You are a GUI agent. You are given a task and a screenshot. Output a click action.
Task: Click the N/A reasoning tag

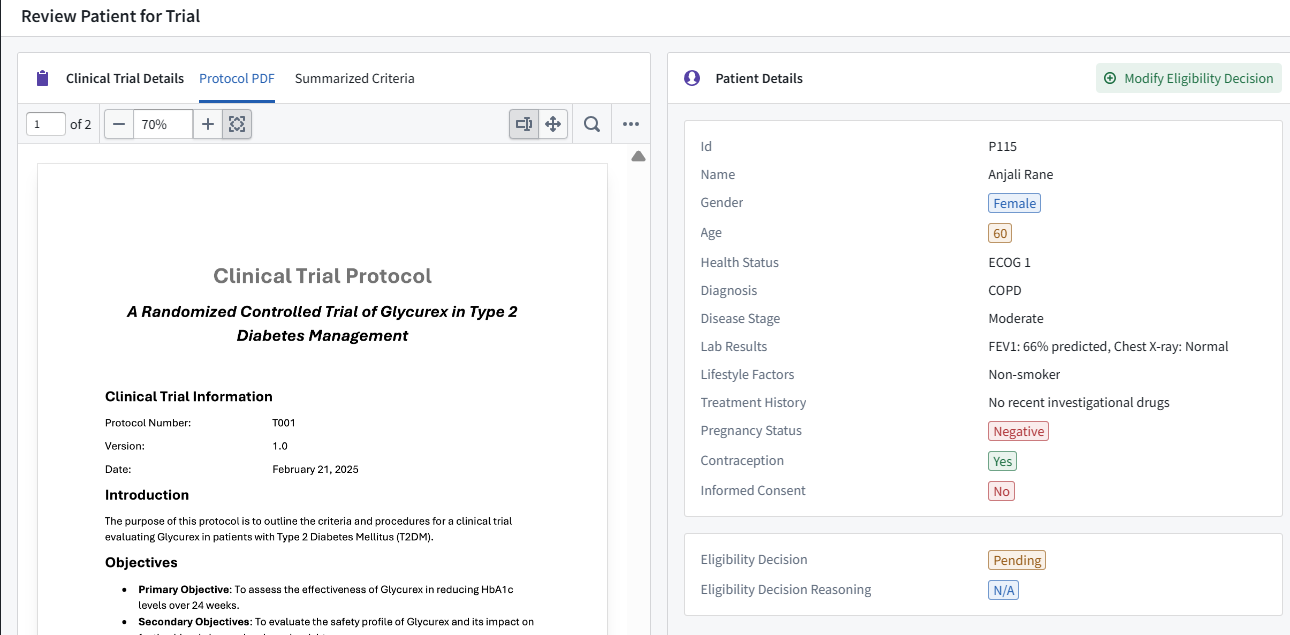click(x=1003, y=590)
